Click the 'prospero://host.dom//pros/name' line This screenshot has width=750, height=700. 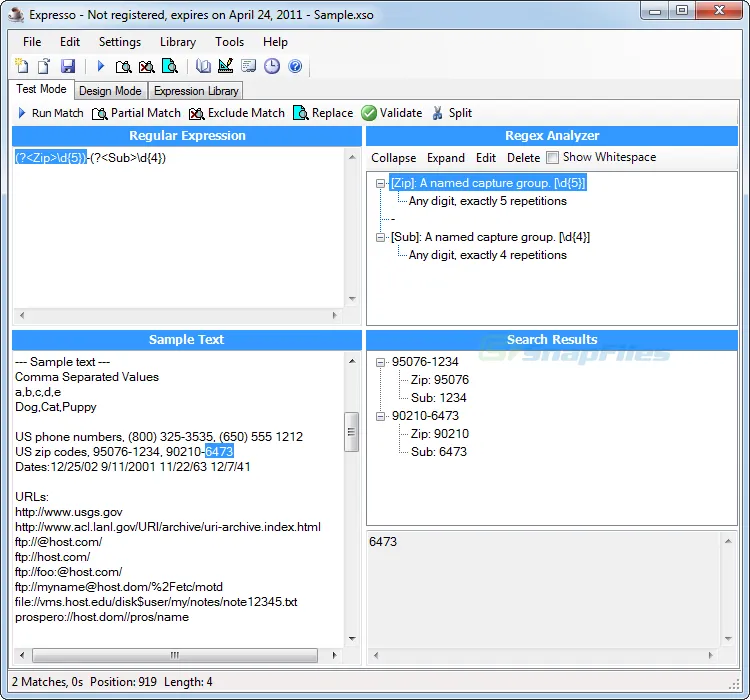pyautogui.click(x=102, y=617)
